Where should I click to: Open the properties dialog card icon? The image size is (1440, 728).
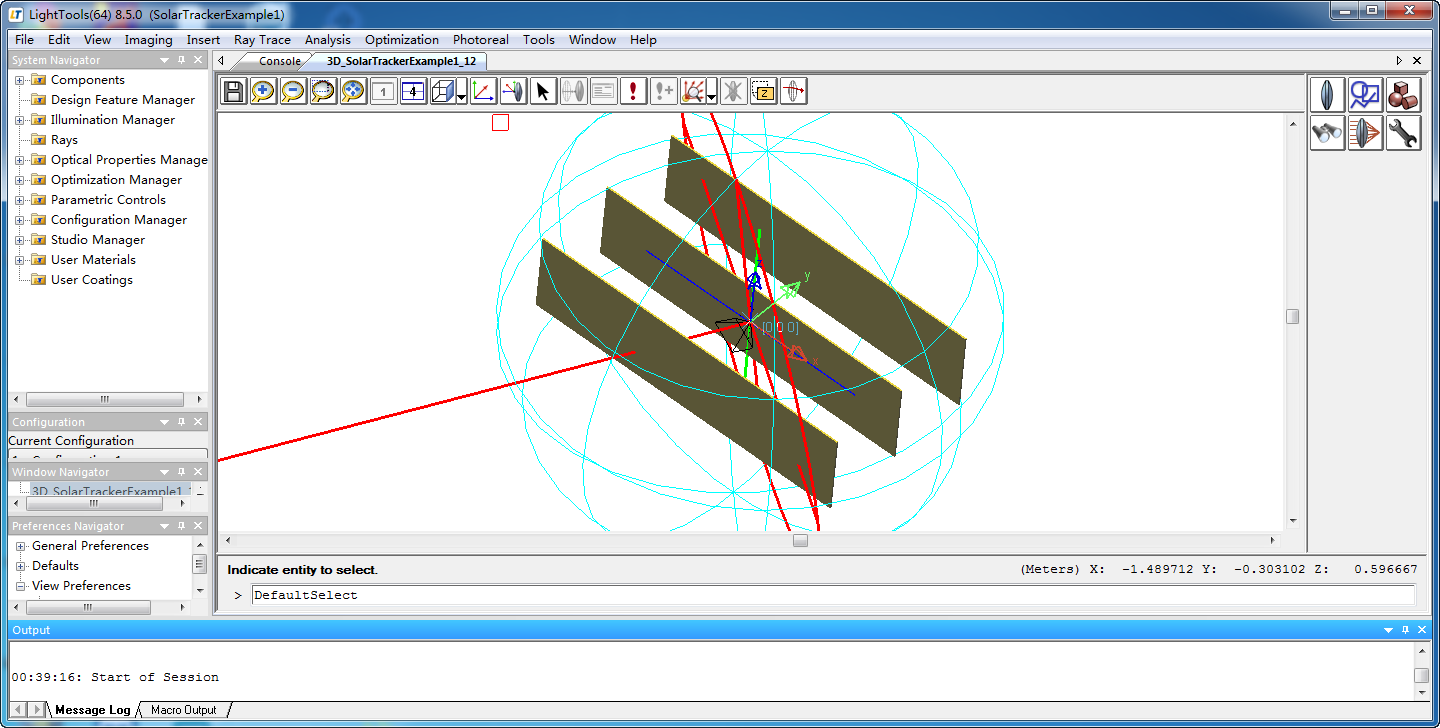pos(603,92)
